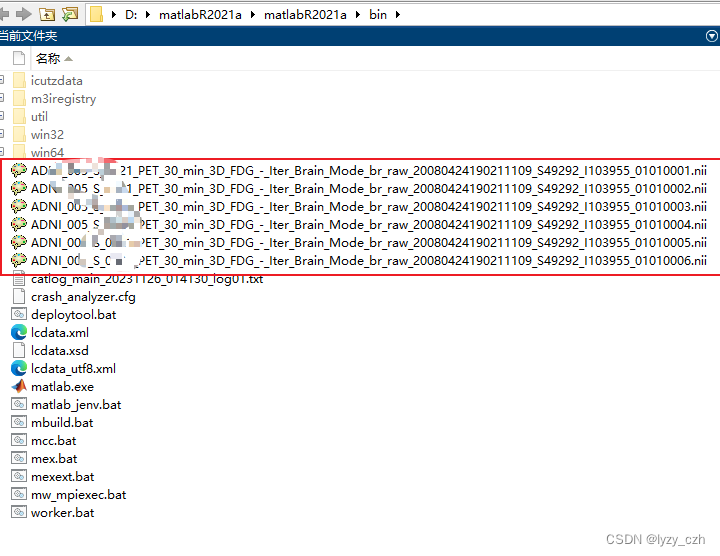Screen dimensions: 720x556
Task: Click the D: path segment
Action: point(131,15)
